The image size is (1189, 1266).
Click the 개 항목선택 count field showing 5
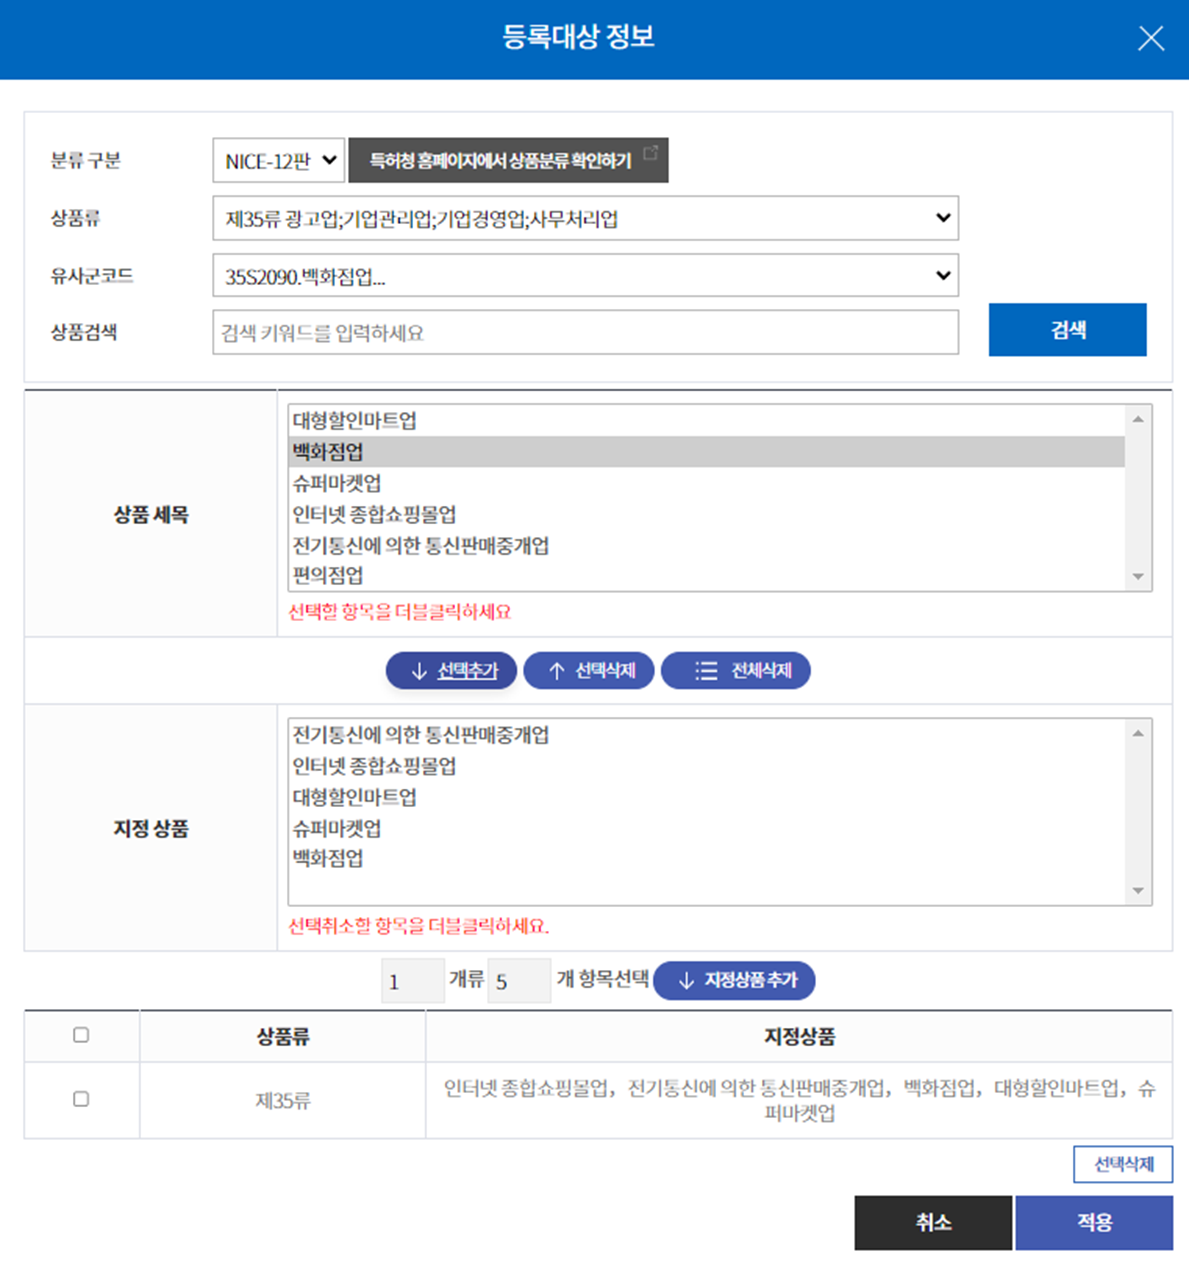[519, 981]
